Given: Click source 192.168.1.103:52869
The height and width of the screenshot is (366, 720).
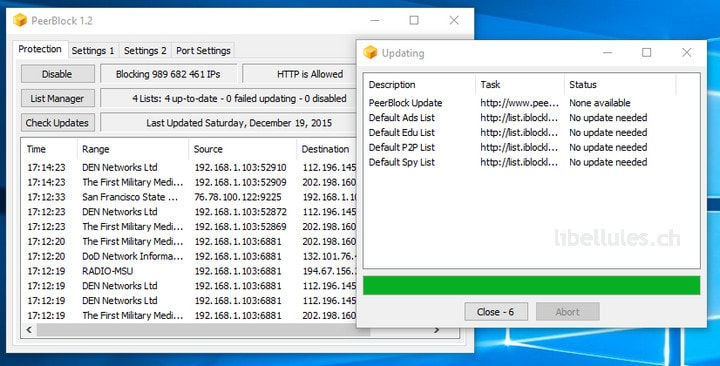Looking at the screenshot, I should coord(241,226).
